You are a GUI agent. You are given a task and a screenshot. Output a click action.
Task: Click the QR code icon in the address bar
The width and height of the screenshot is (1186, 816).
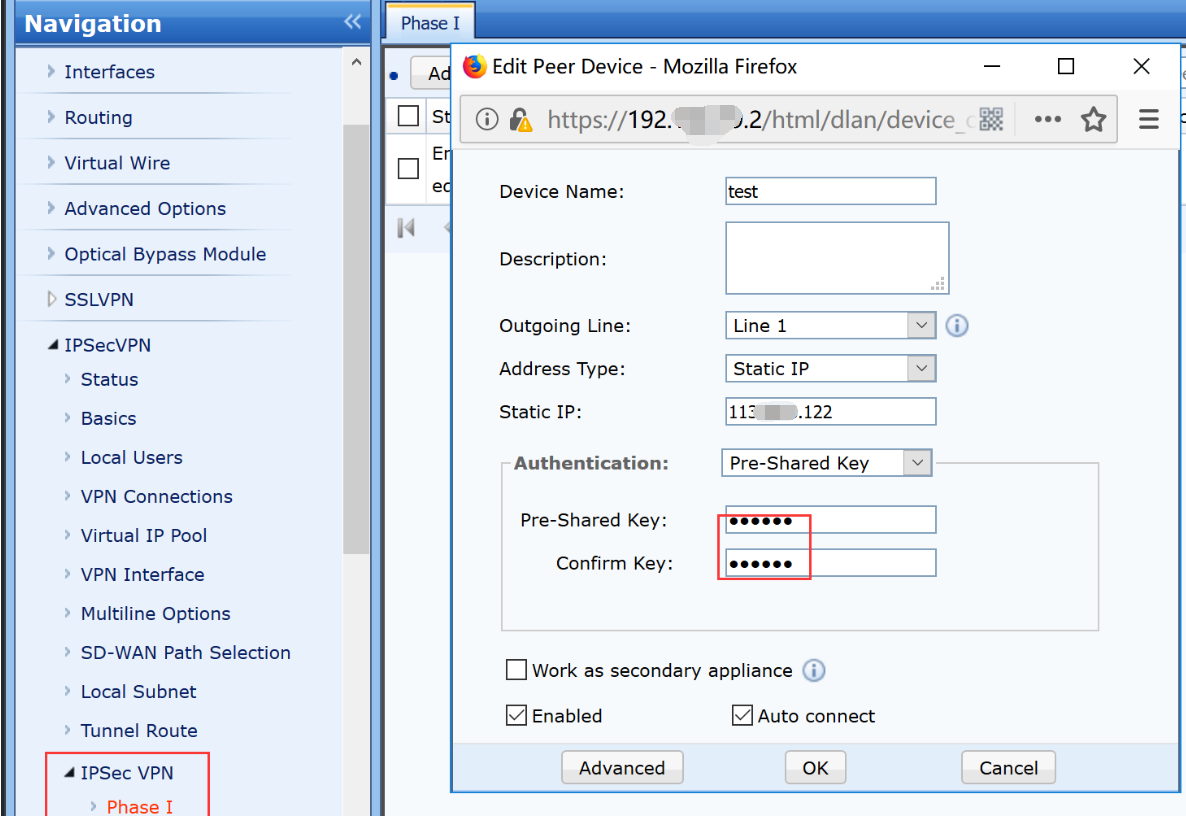(x=991, y=119)
